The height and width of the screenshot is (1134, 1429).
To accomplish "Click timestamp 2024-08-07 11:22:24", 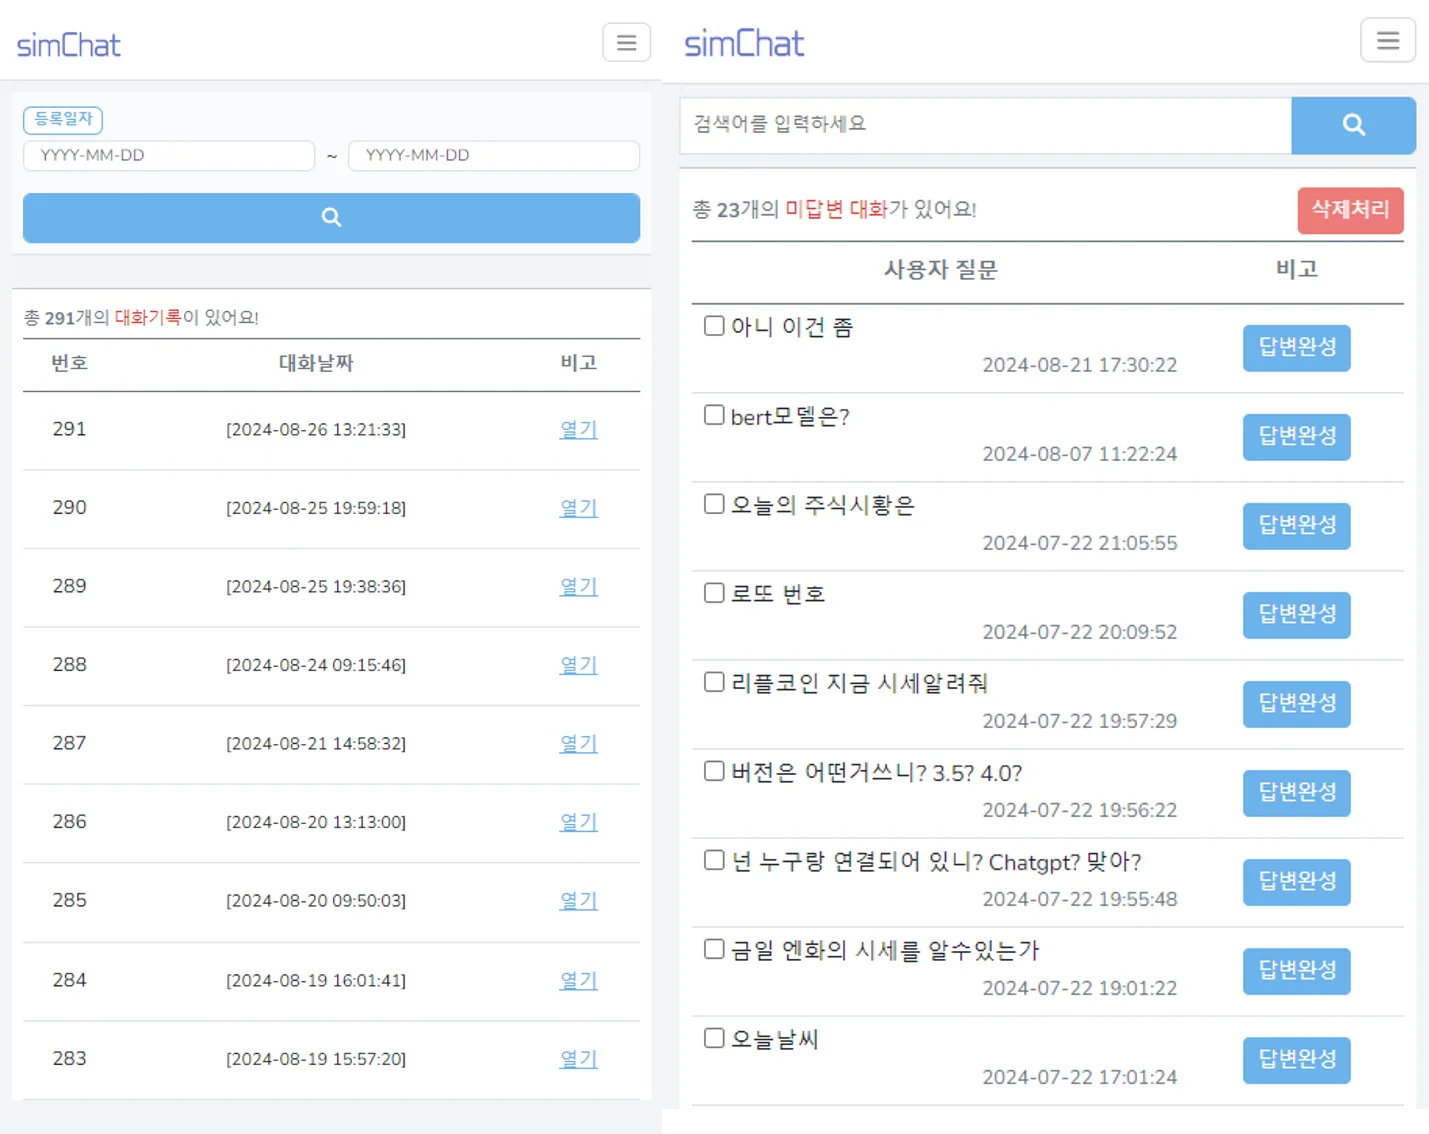I will pyautogui.click(x=1080, y=454).
